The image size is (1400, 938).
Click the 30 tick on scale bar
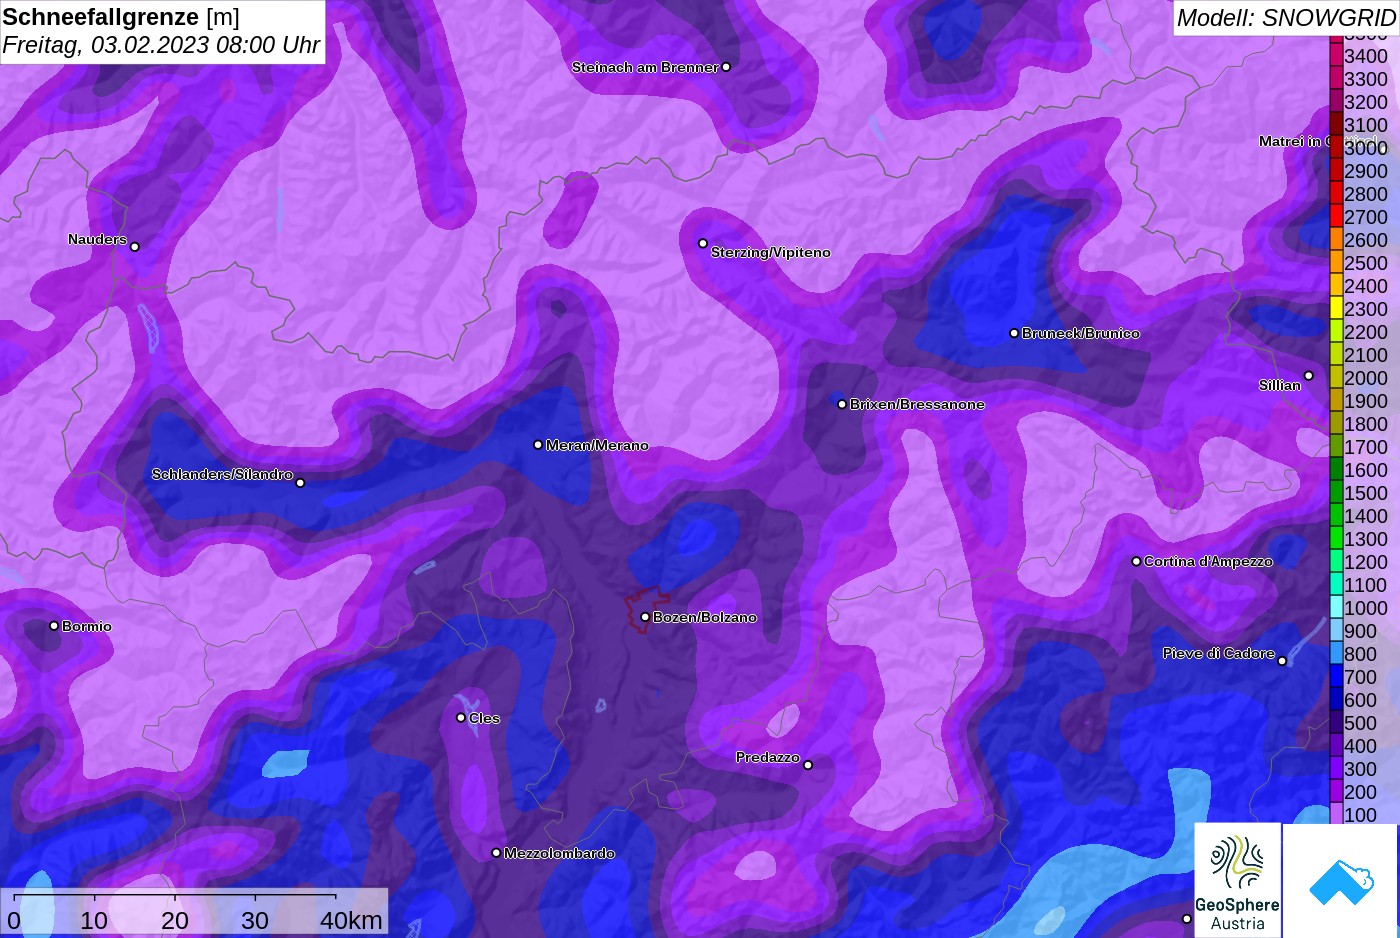[x=255, y=920]
